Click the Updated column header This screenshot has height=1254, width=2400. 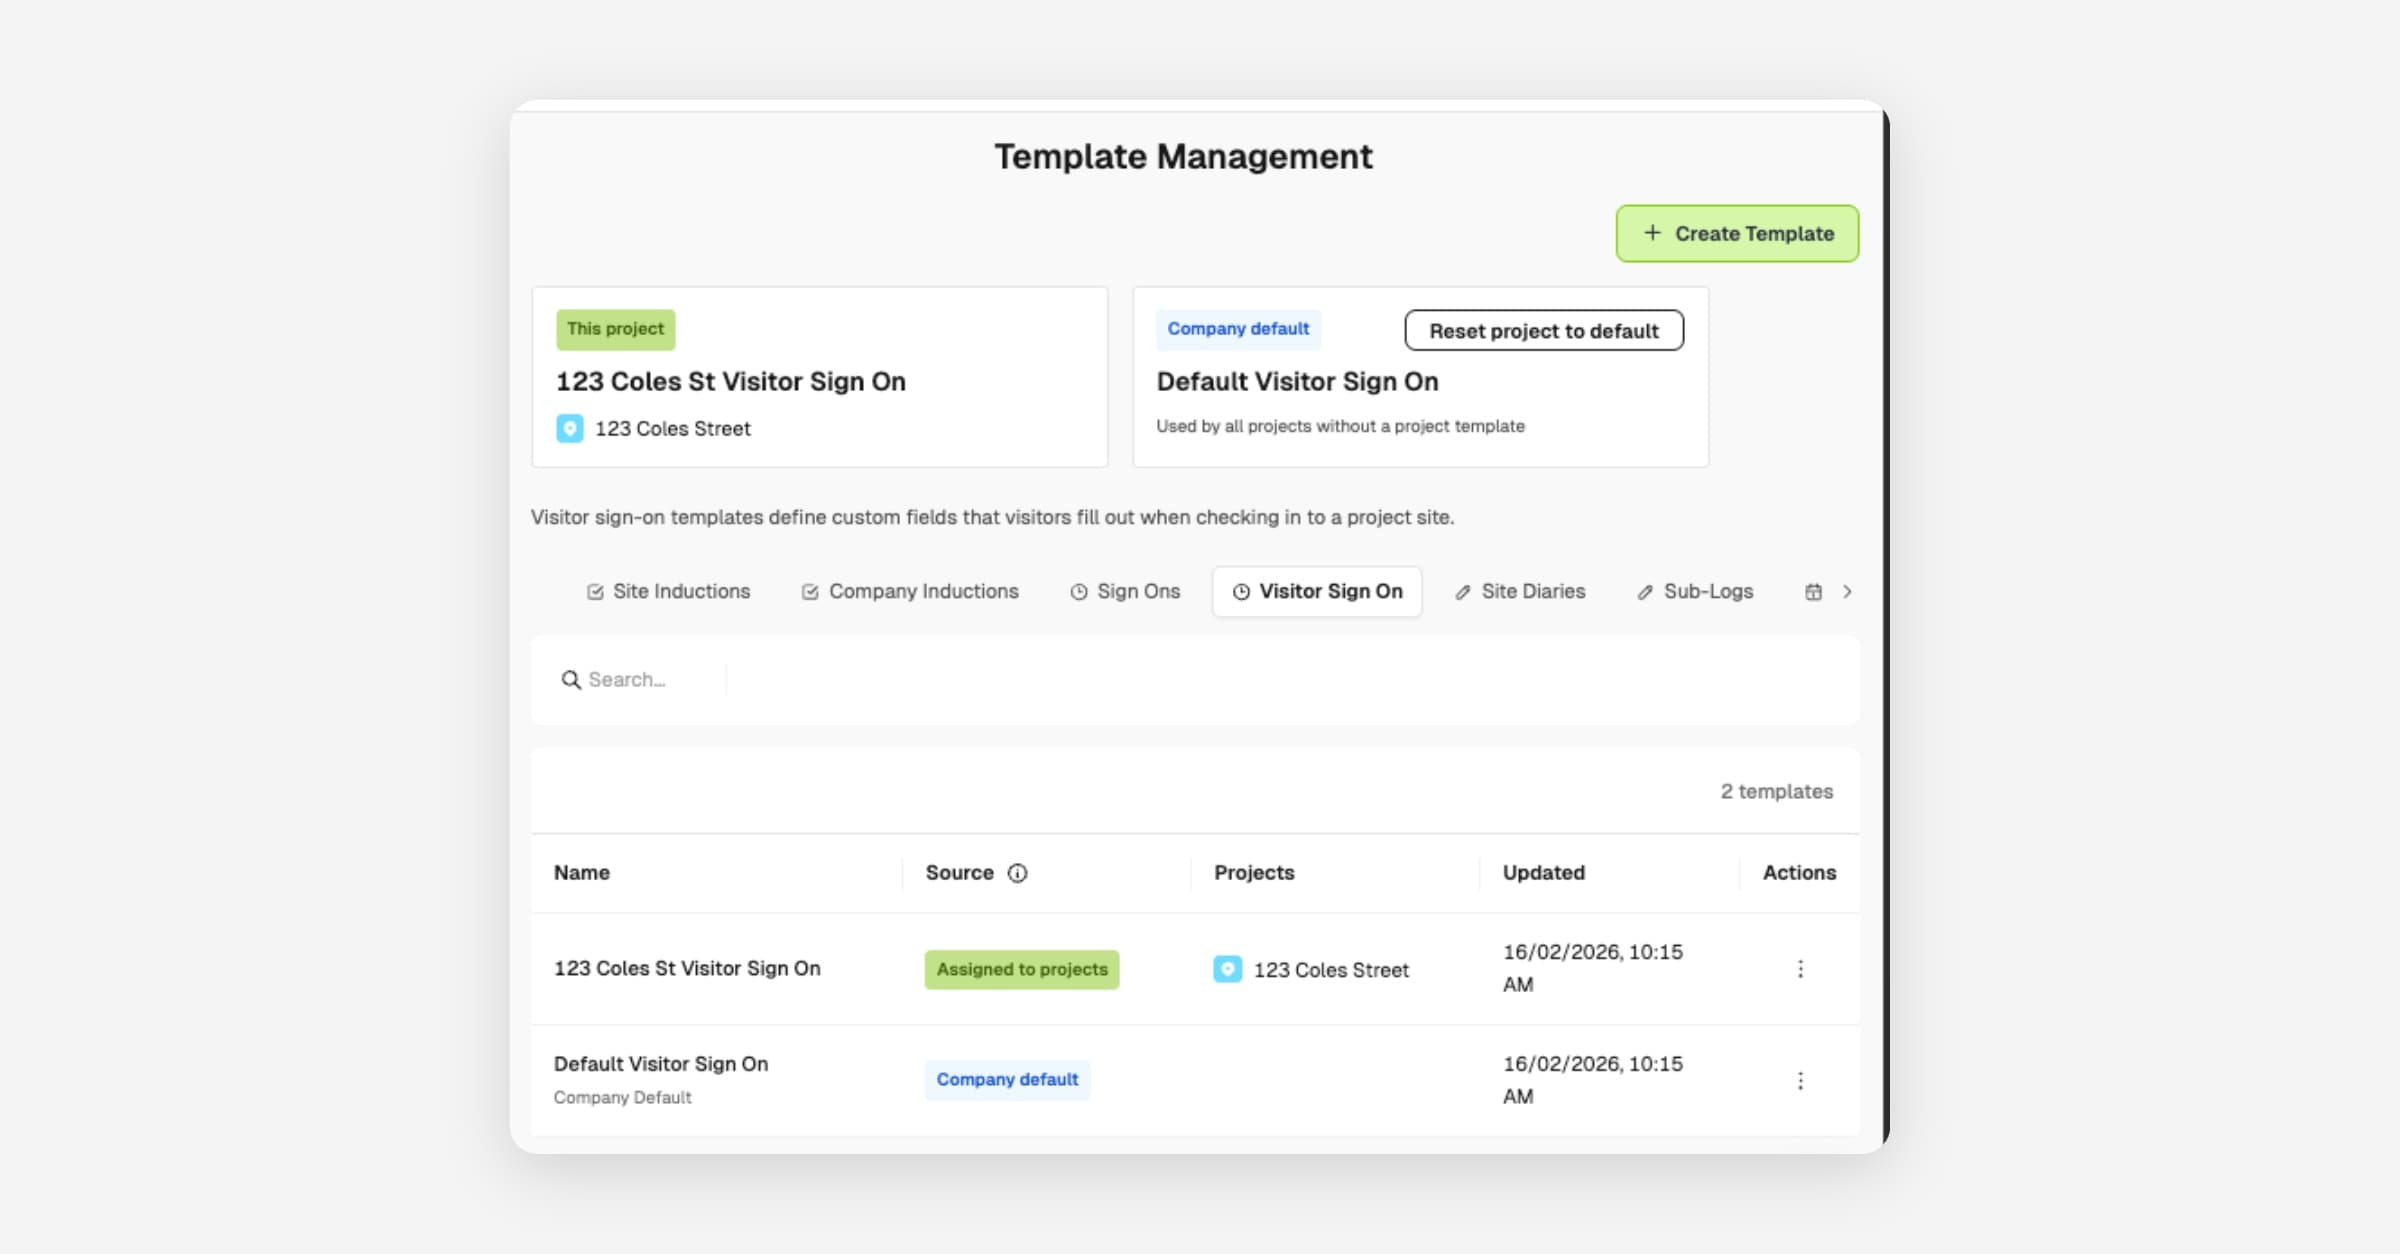[1544, 872]
